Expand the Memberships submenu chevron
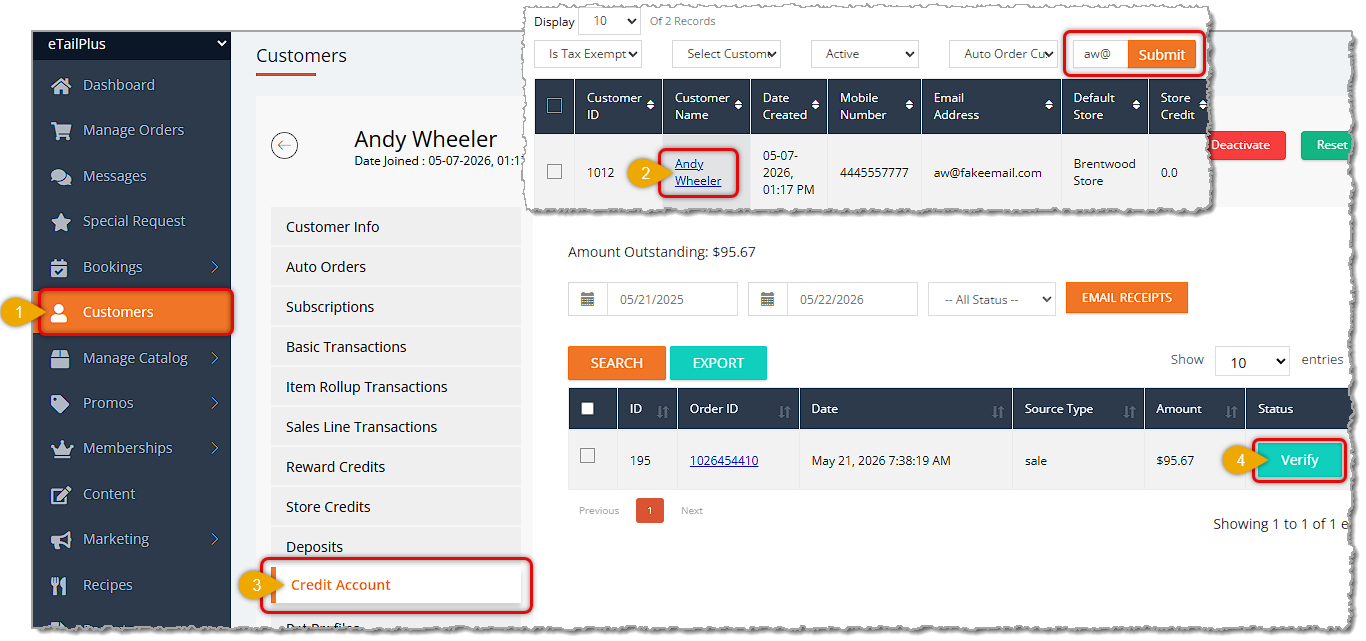Screen dimensions: 1366x641 [x=215, y=449]
